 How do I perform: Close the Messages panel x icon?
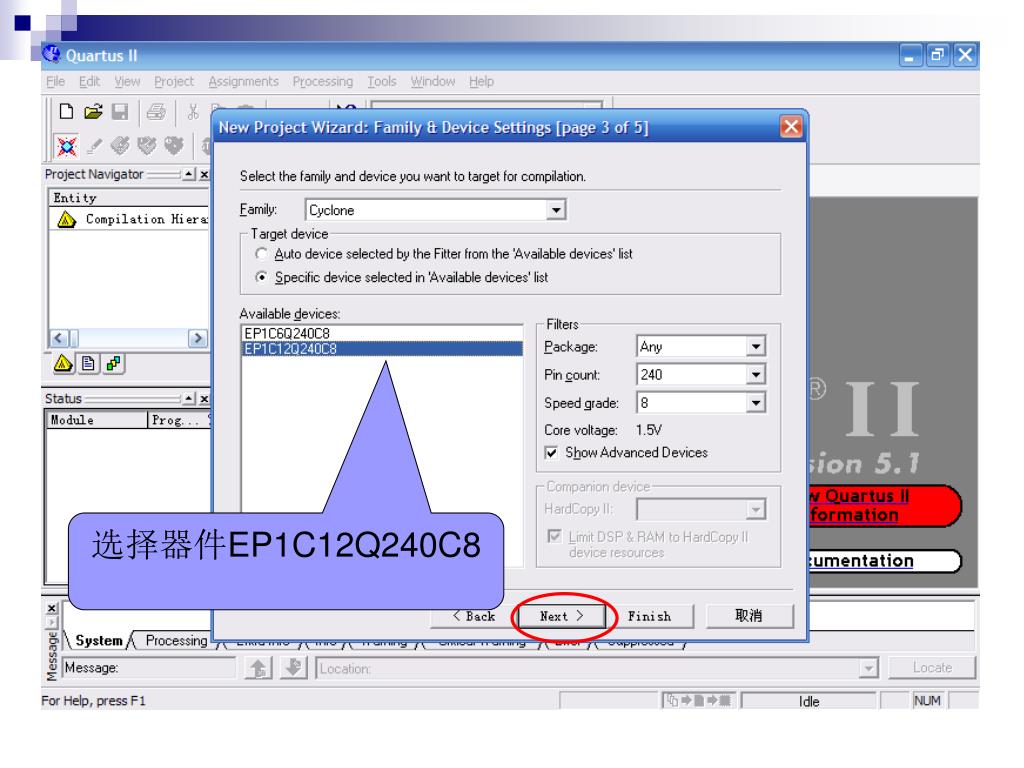point(52,608)
